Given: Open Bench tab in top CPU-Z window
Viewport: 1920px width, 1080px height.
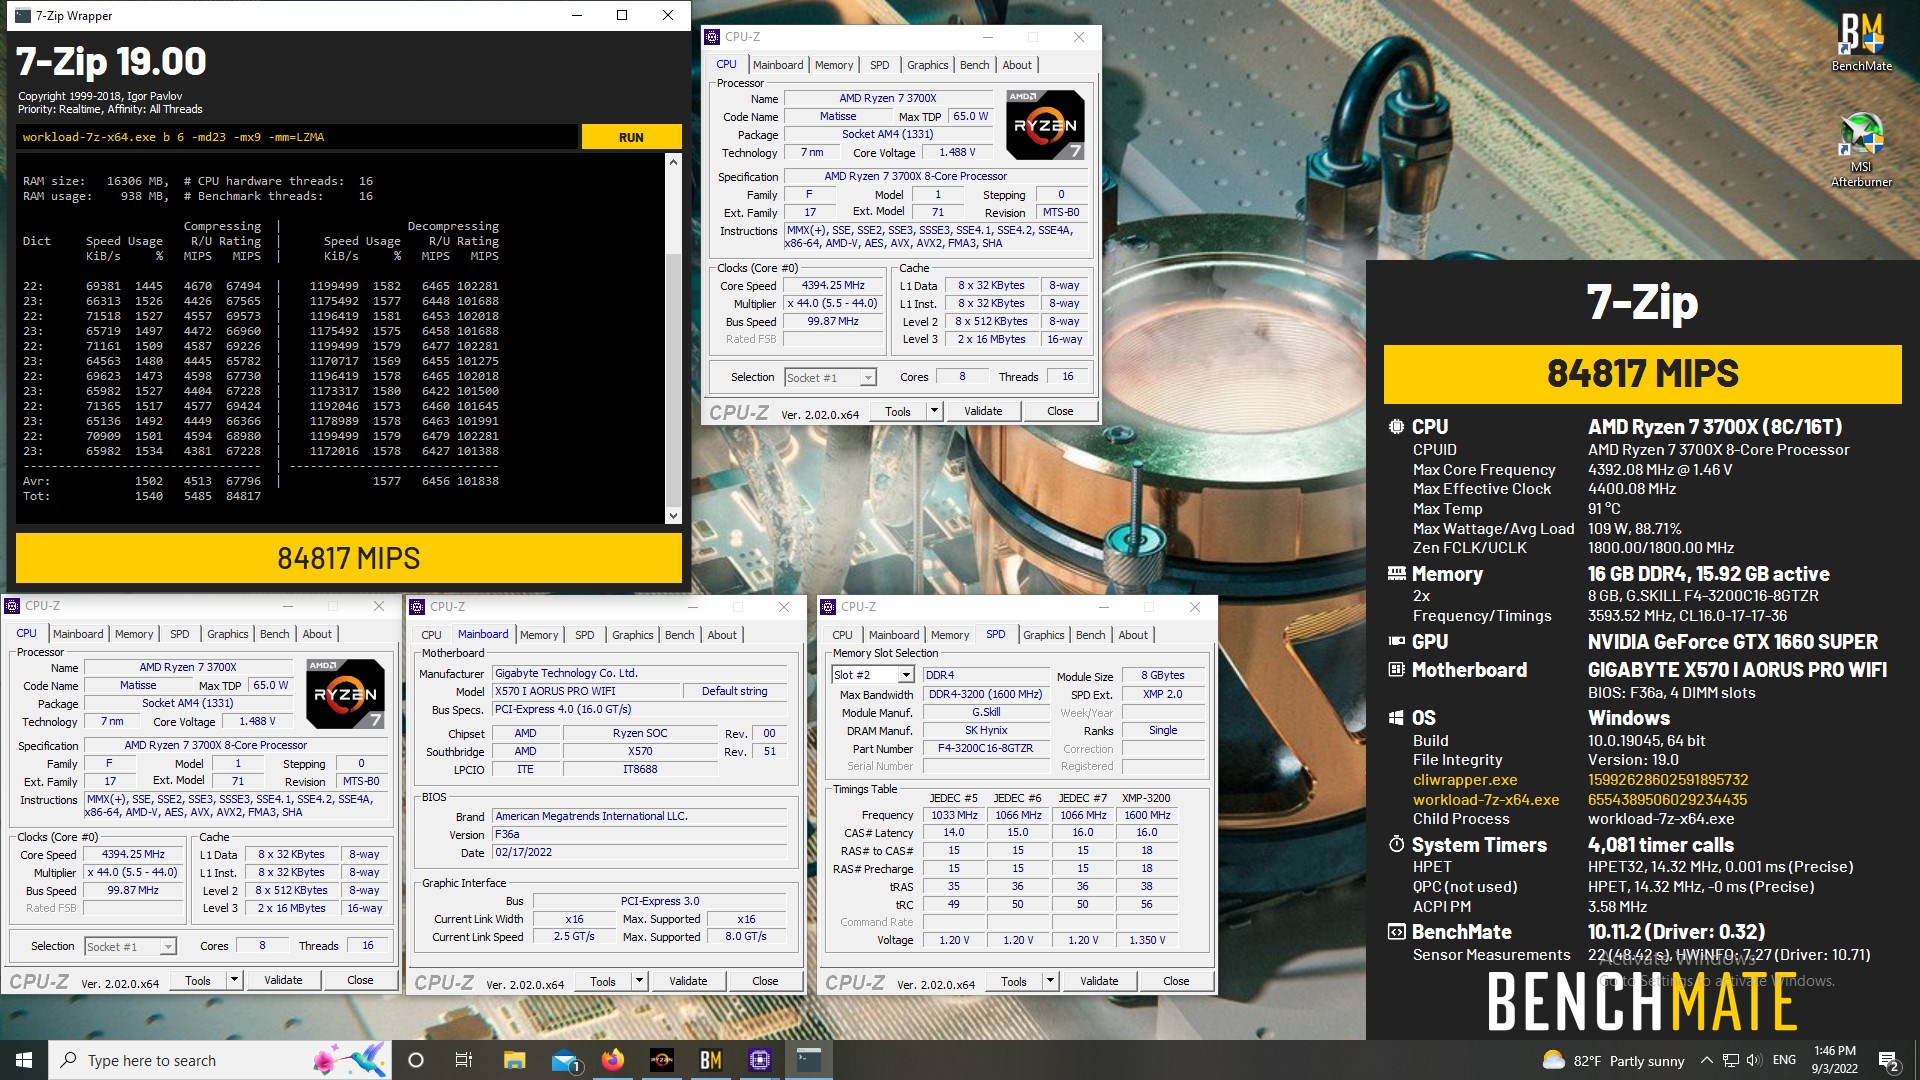Looking at the screenshot, I should point(974,65).
